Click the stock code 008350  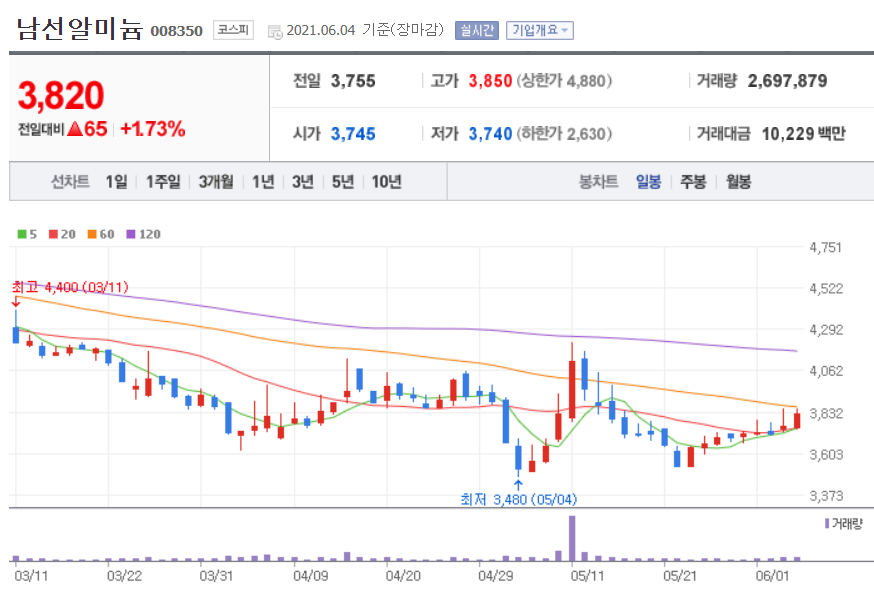(x=176, y=31)
